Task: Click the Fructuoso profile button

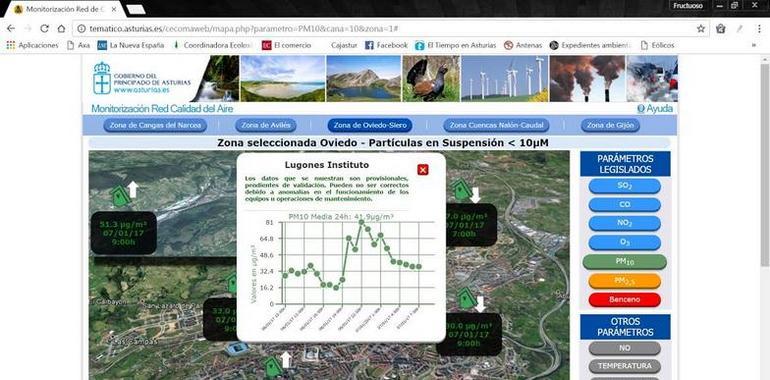Action: click(x=688, y=5)
